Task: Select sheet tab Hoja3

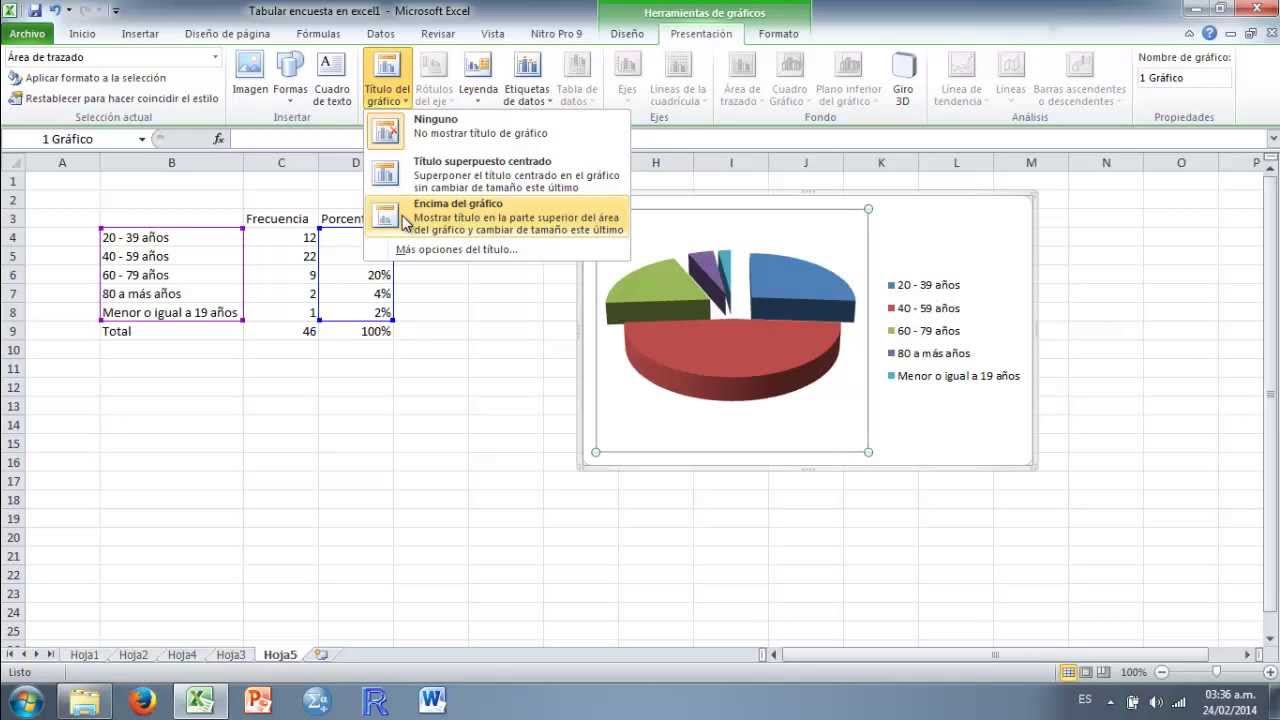Action: [x=231, y=655]
